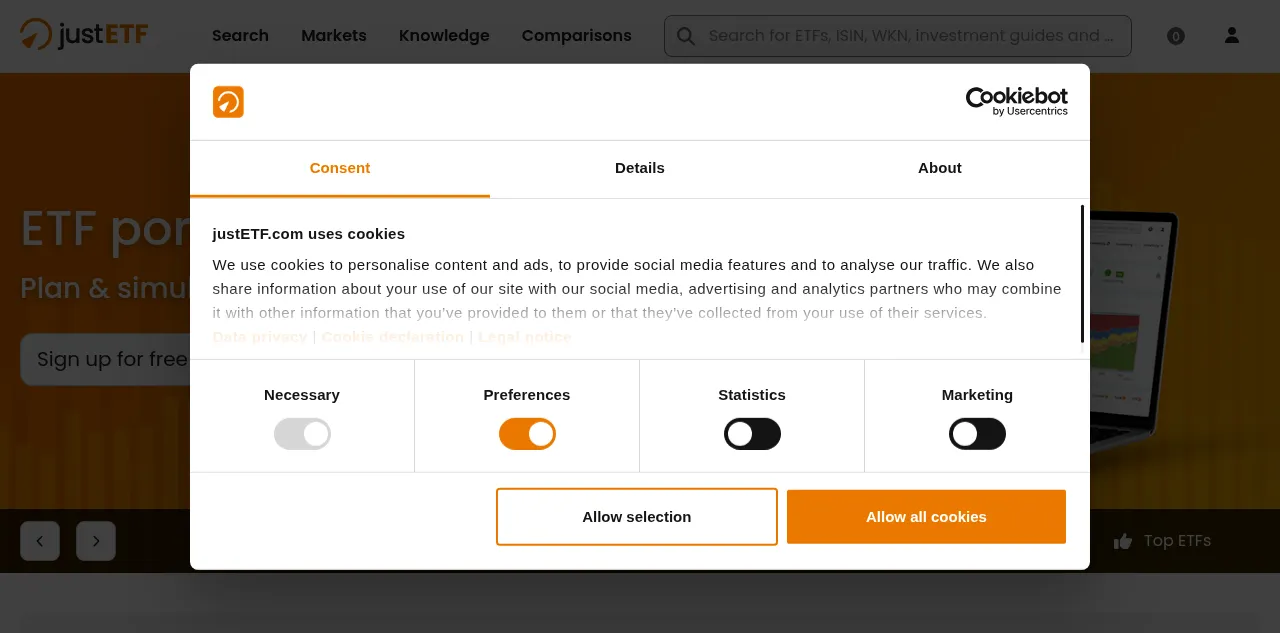The width and height of the screenshot is (1280, 633).
Task: Open the user account icon
Action: pos(1232,35)
